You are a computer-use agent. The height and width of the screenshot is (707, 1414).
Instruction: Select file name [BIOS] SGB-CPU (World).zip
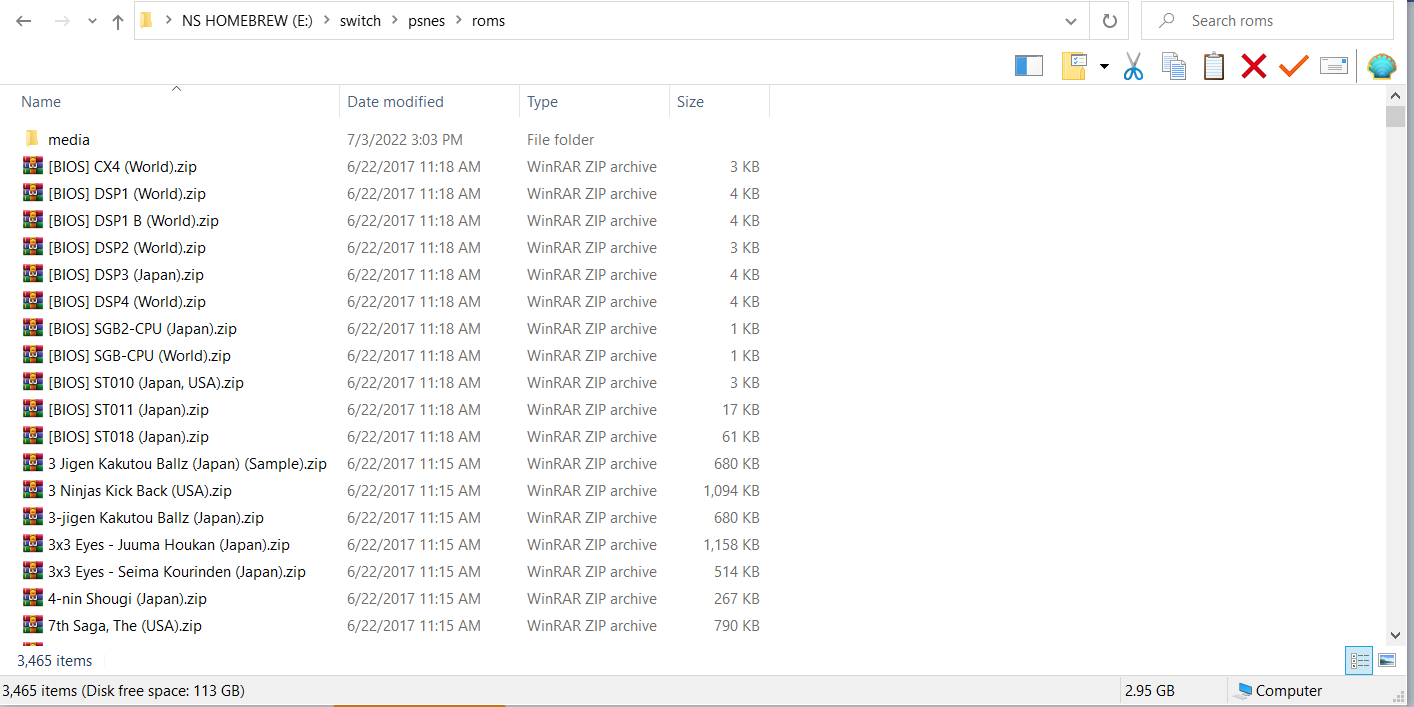point(139,355)
